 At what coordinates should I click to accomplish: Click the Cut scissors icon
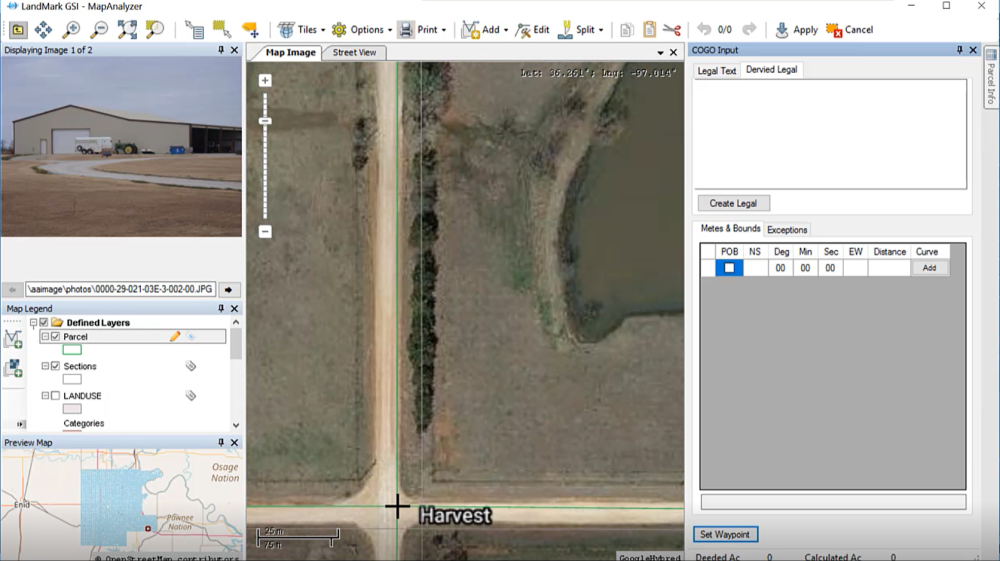tap(672, 29)
